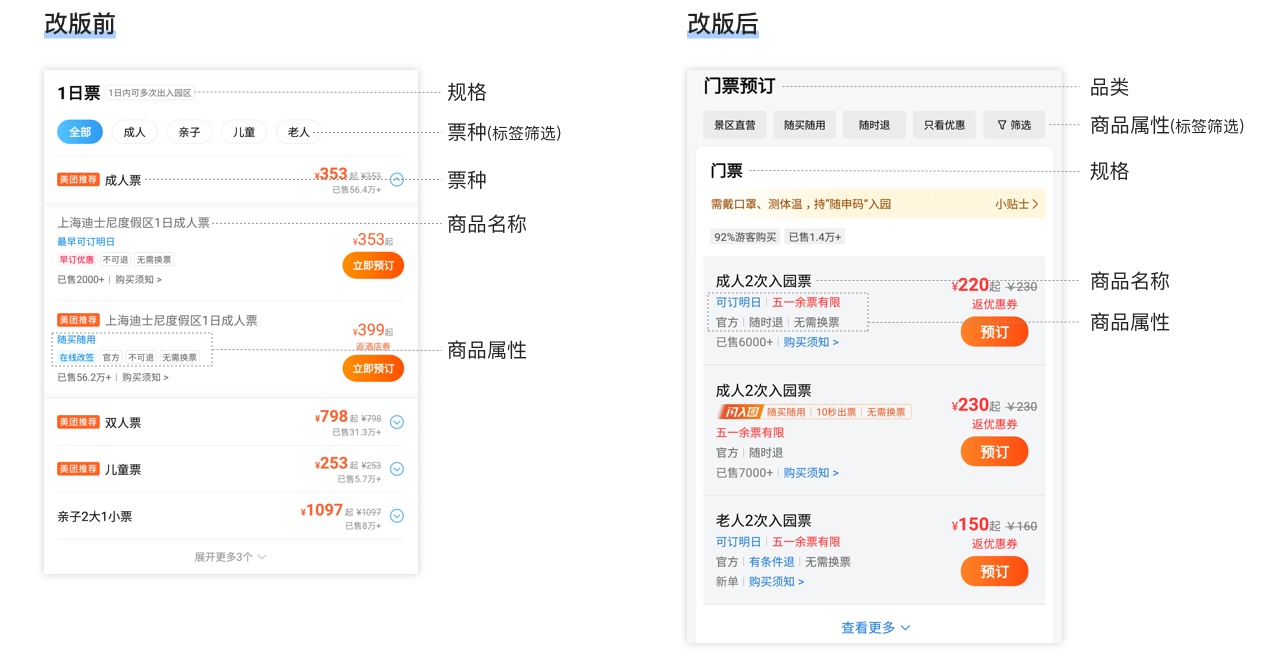Select the 老人 ticket type tab

pos(297,131)
